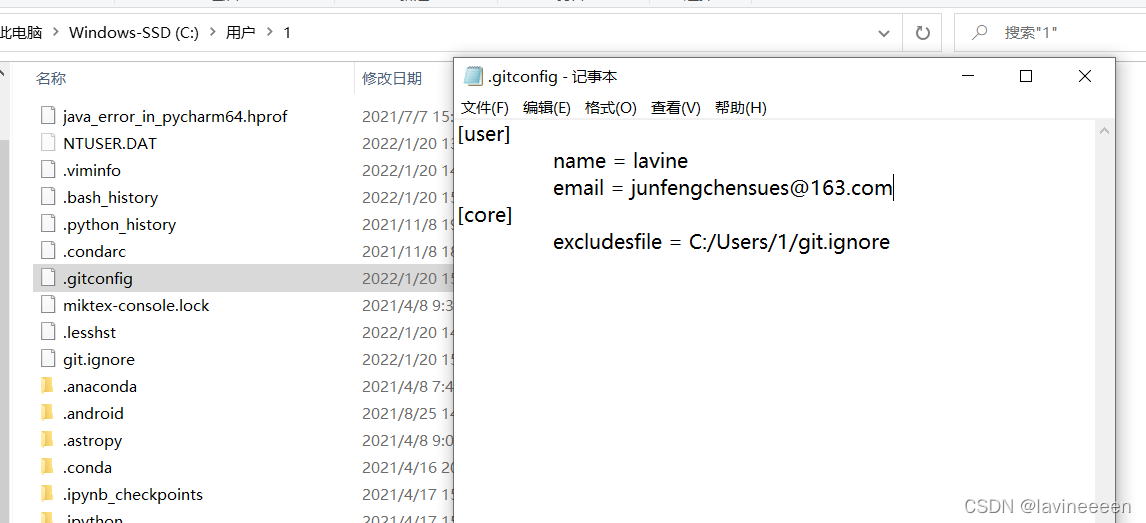Select the NTUSER.DAT file name
The image size is (1146, 523).
tap(110, 144)
